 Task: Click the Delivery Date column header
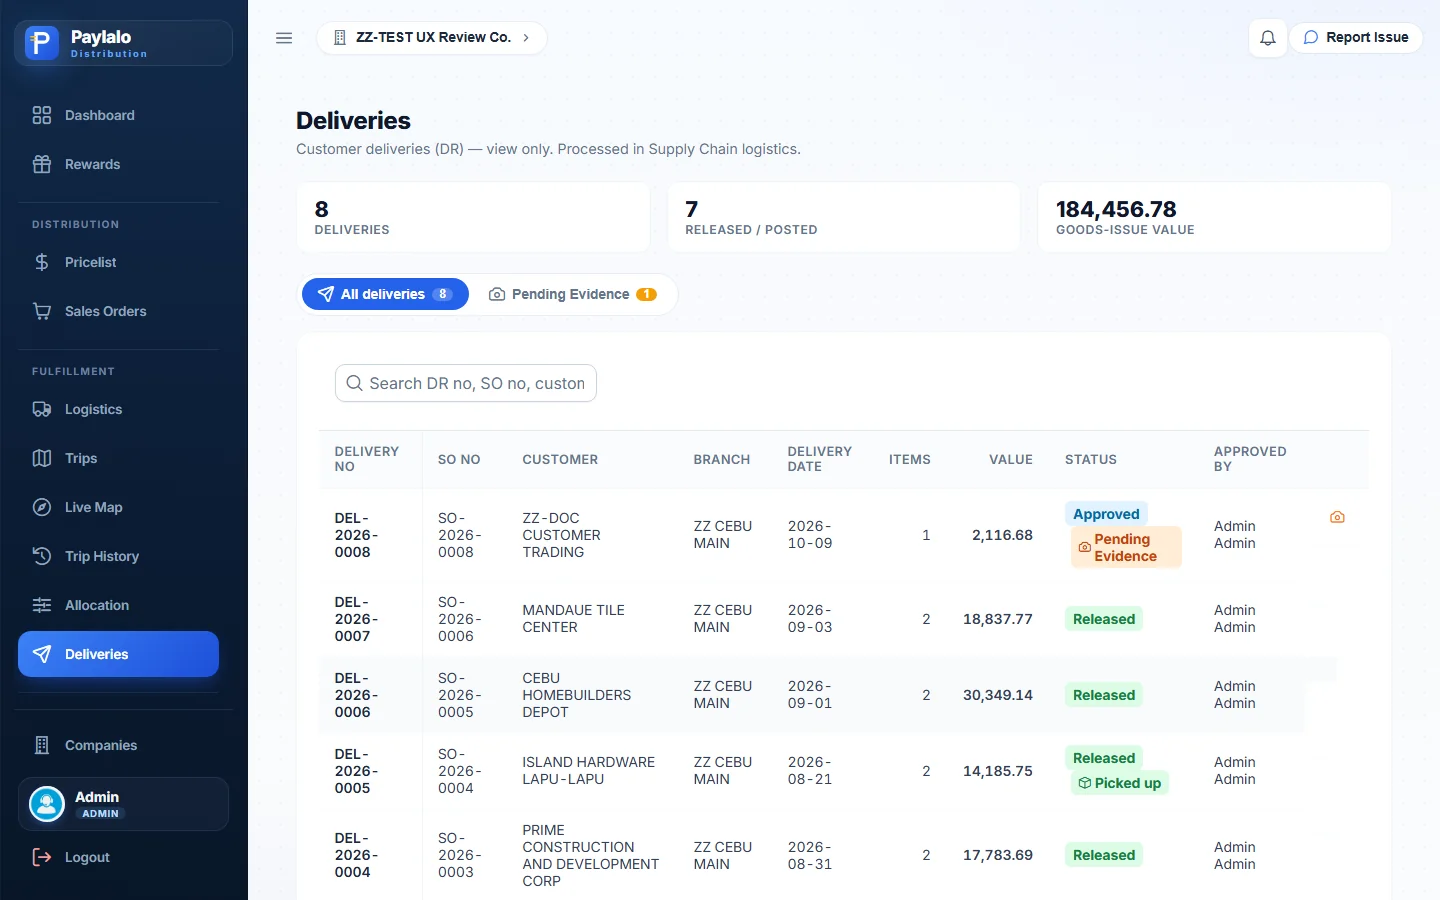pos(820,459)
